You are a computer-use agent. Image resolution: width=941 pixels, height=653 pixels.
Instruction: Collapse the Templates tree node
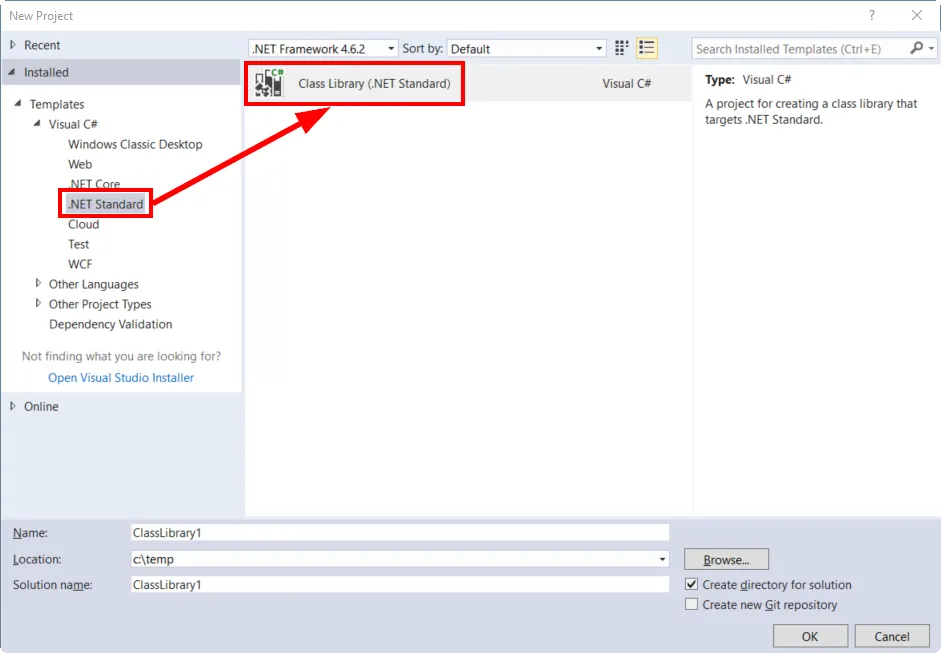click(x=18, y=103)
